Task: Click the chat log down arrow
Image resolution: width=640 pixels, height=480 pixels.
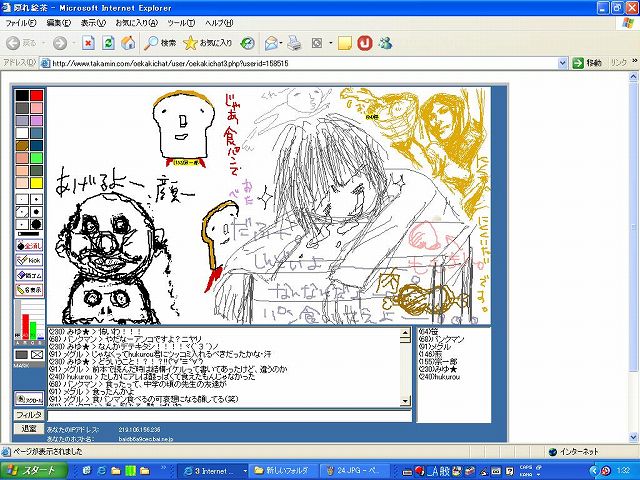Action: [x=405, y=401]
